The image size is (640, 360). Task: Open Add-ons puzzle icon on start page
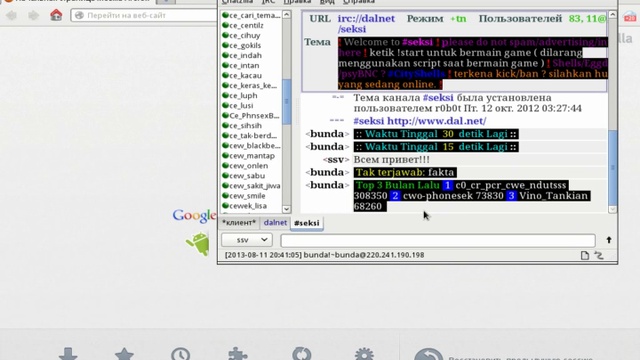coord(238,353)
